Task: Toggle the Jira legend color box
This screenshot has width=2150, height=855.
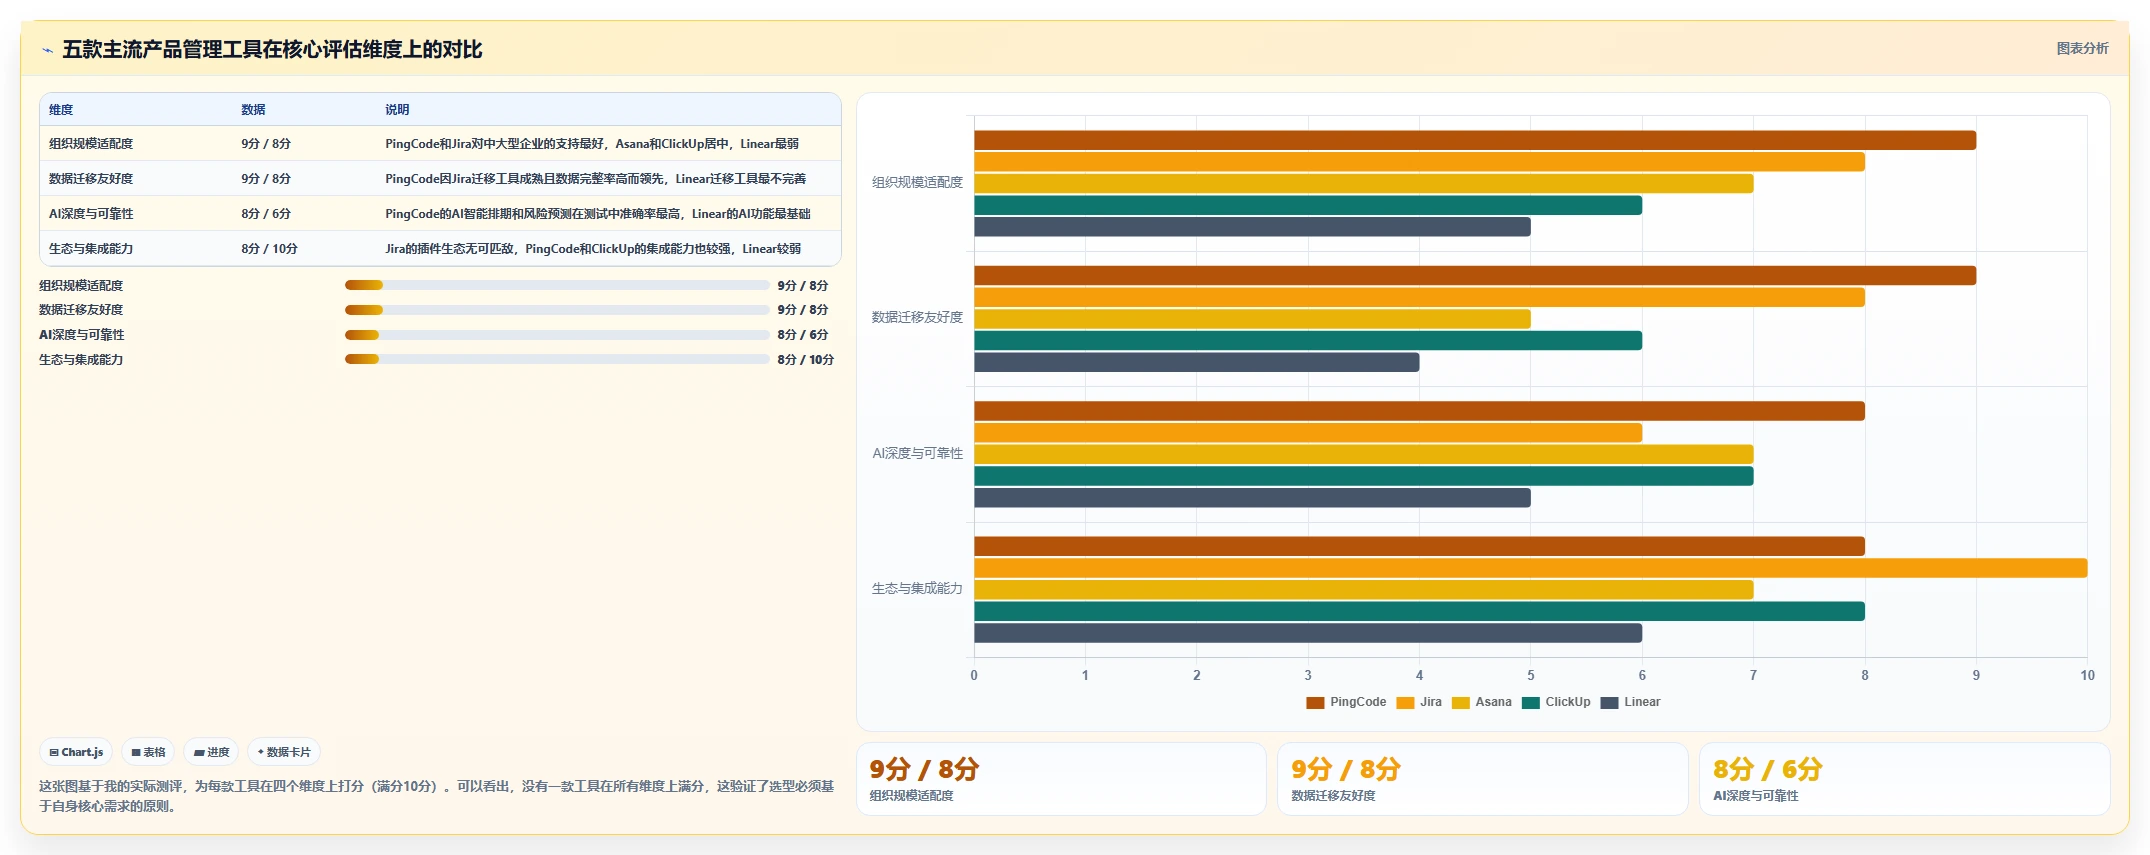Action: (1405, 702)
